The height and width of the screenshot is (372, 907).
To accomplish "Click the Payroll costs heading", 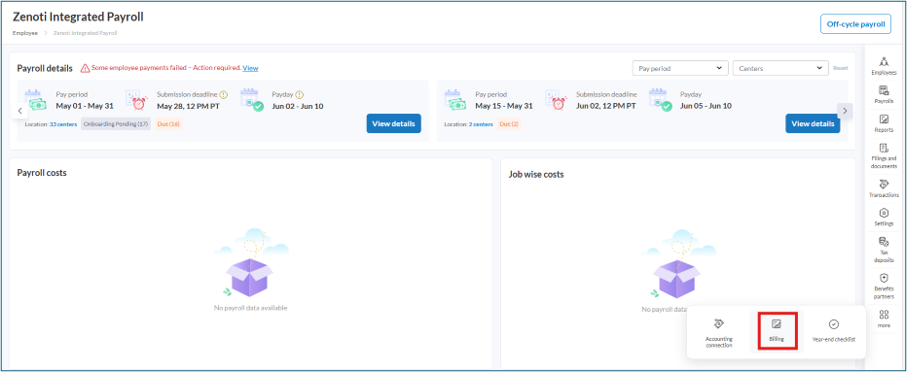I will 42,173.
